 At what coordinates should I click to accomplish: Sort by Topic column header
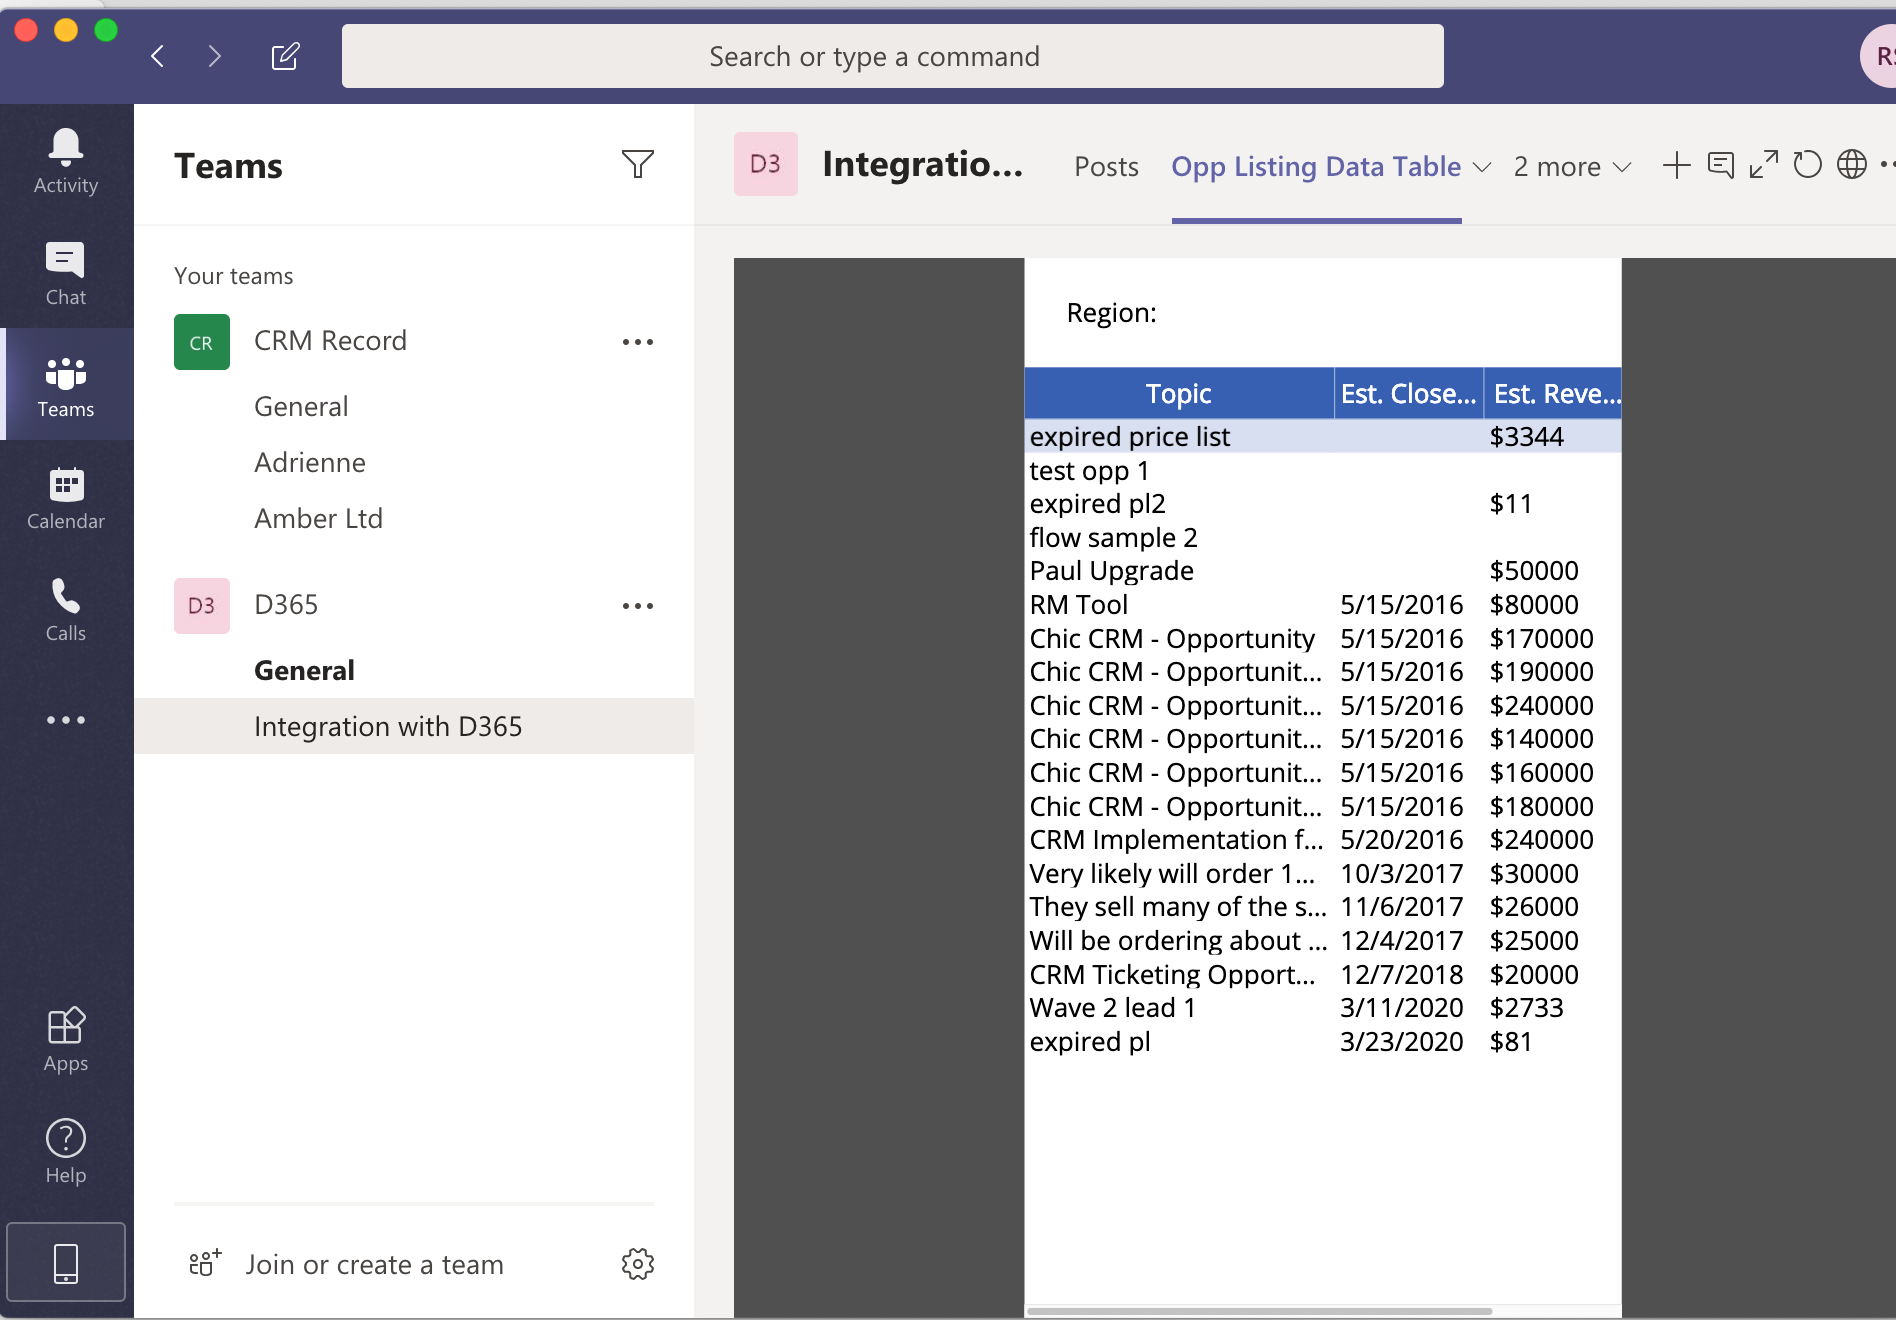[x=1178, y=393]
